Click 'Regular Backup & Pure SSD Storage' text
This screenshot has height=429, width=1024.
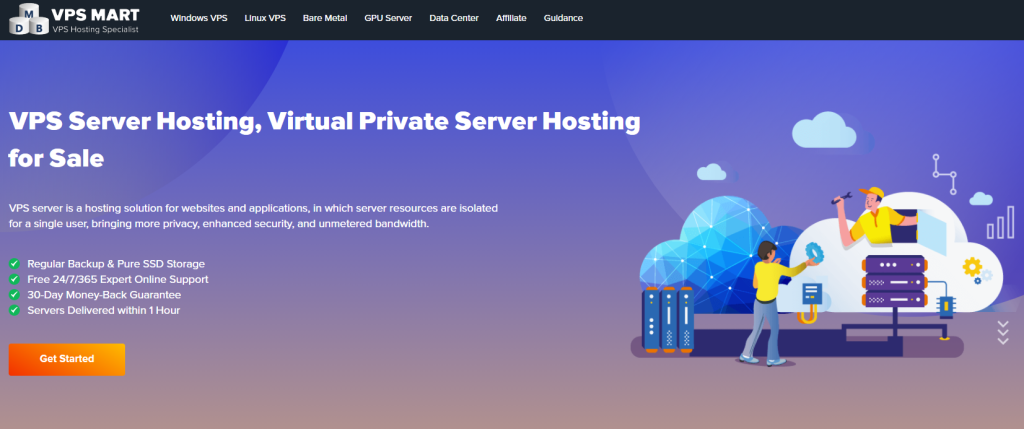[116, 264]
